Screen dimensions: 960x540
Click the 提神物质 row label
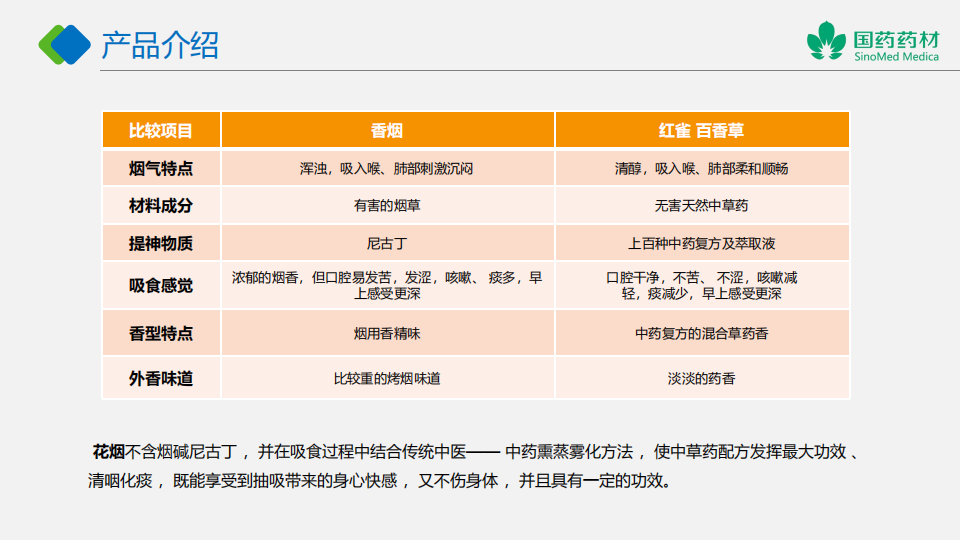click(161, 242)
